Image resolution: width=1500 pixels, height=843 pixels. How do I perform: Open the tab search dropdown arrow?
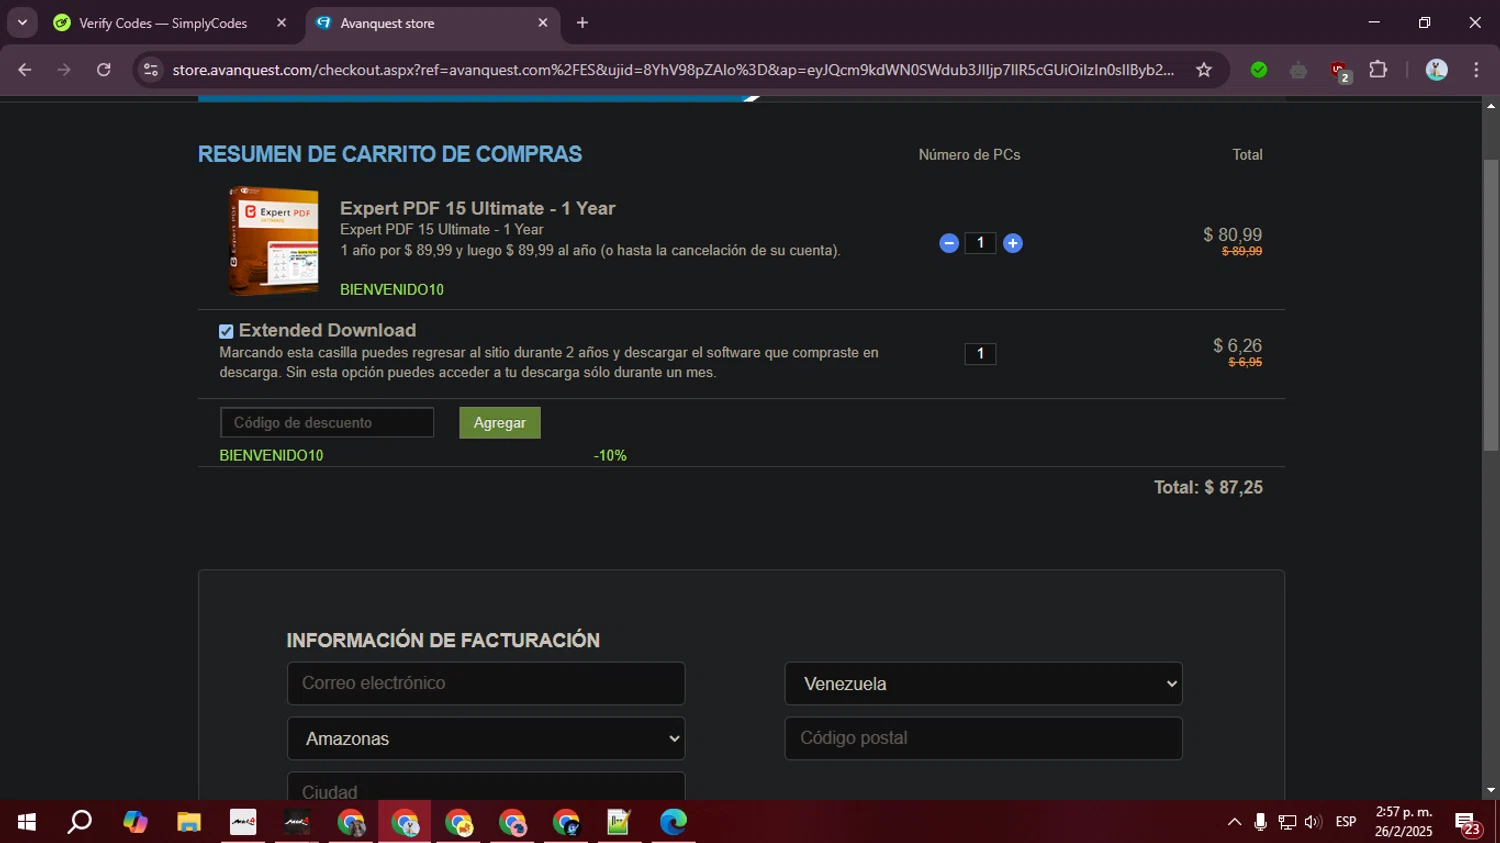pos(22,23)
